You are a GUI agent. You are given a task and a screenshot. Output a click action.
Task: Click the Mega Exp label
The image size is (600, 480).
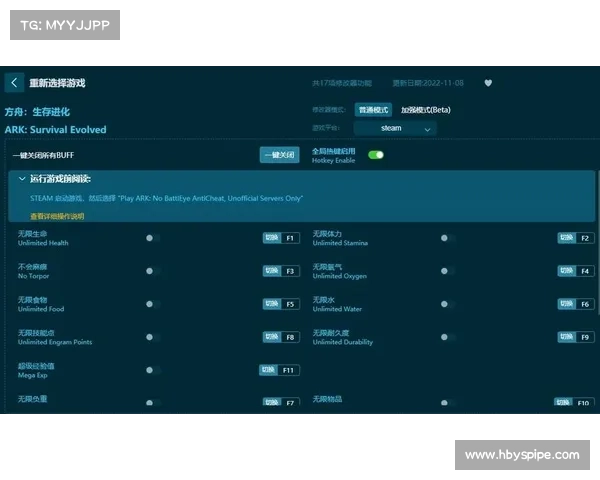coord(33,375)
